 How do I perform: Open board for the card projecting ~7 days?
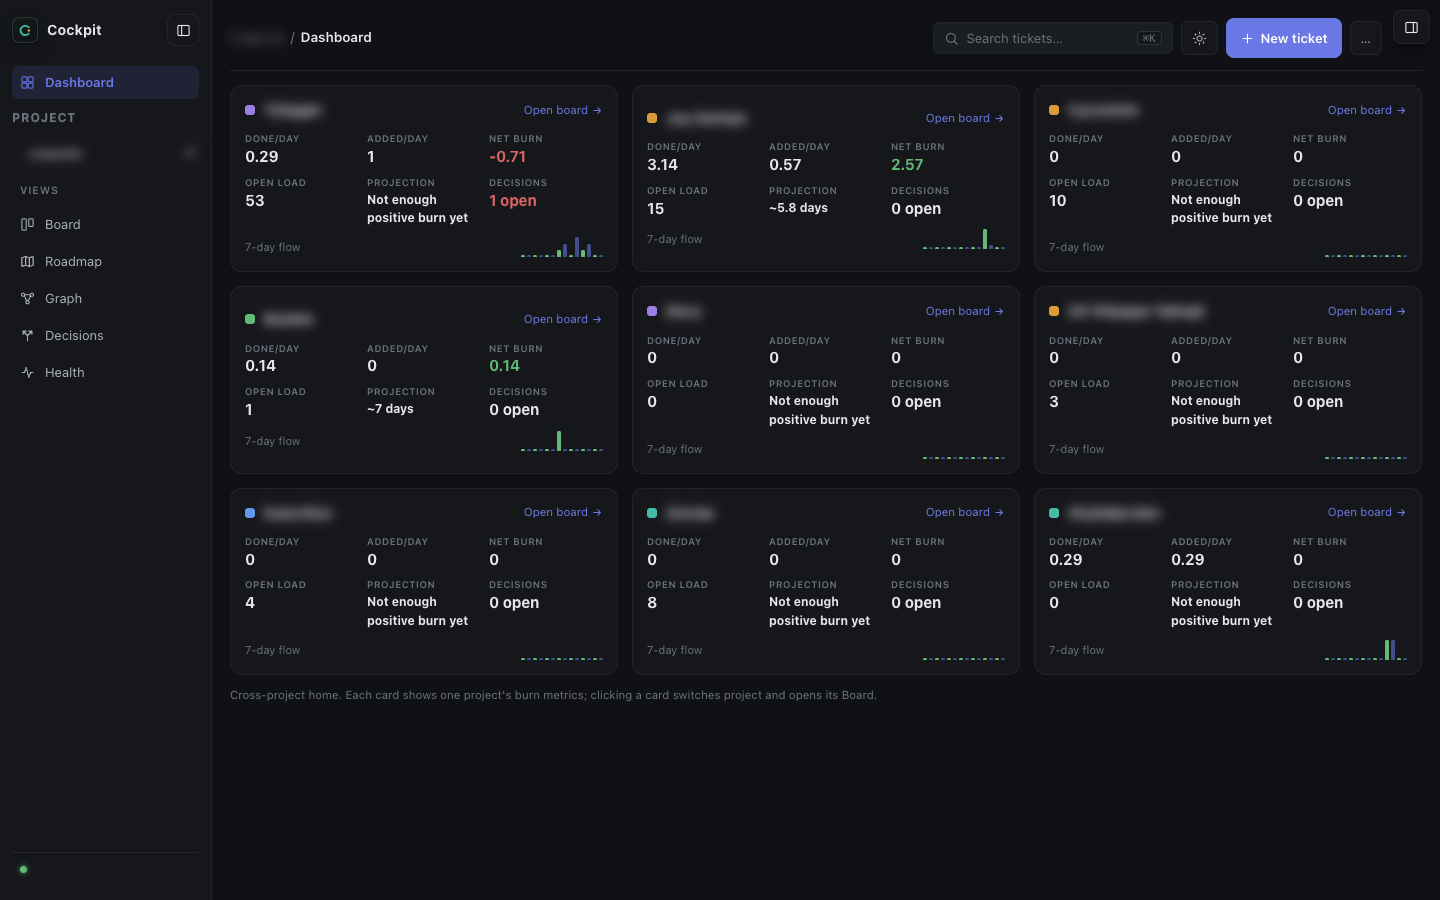pyautogui.click(x=563, y=319)
